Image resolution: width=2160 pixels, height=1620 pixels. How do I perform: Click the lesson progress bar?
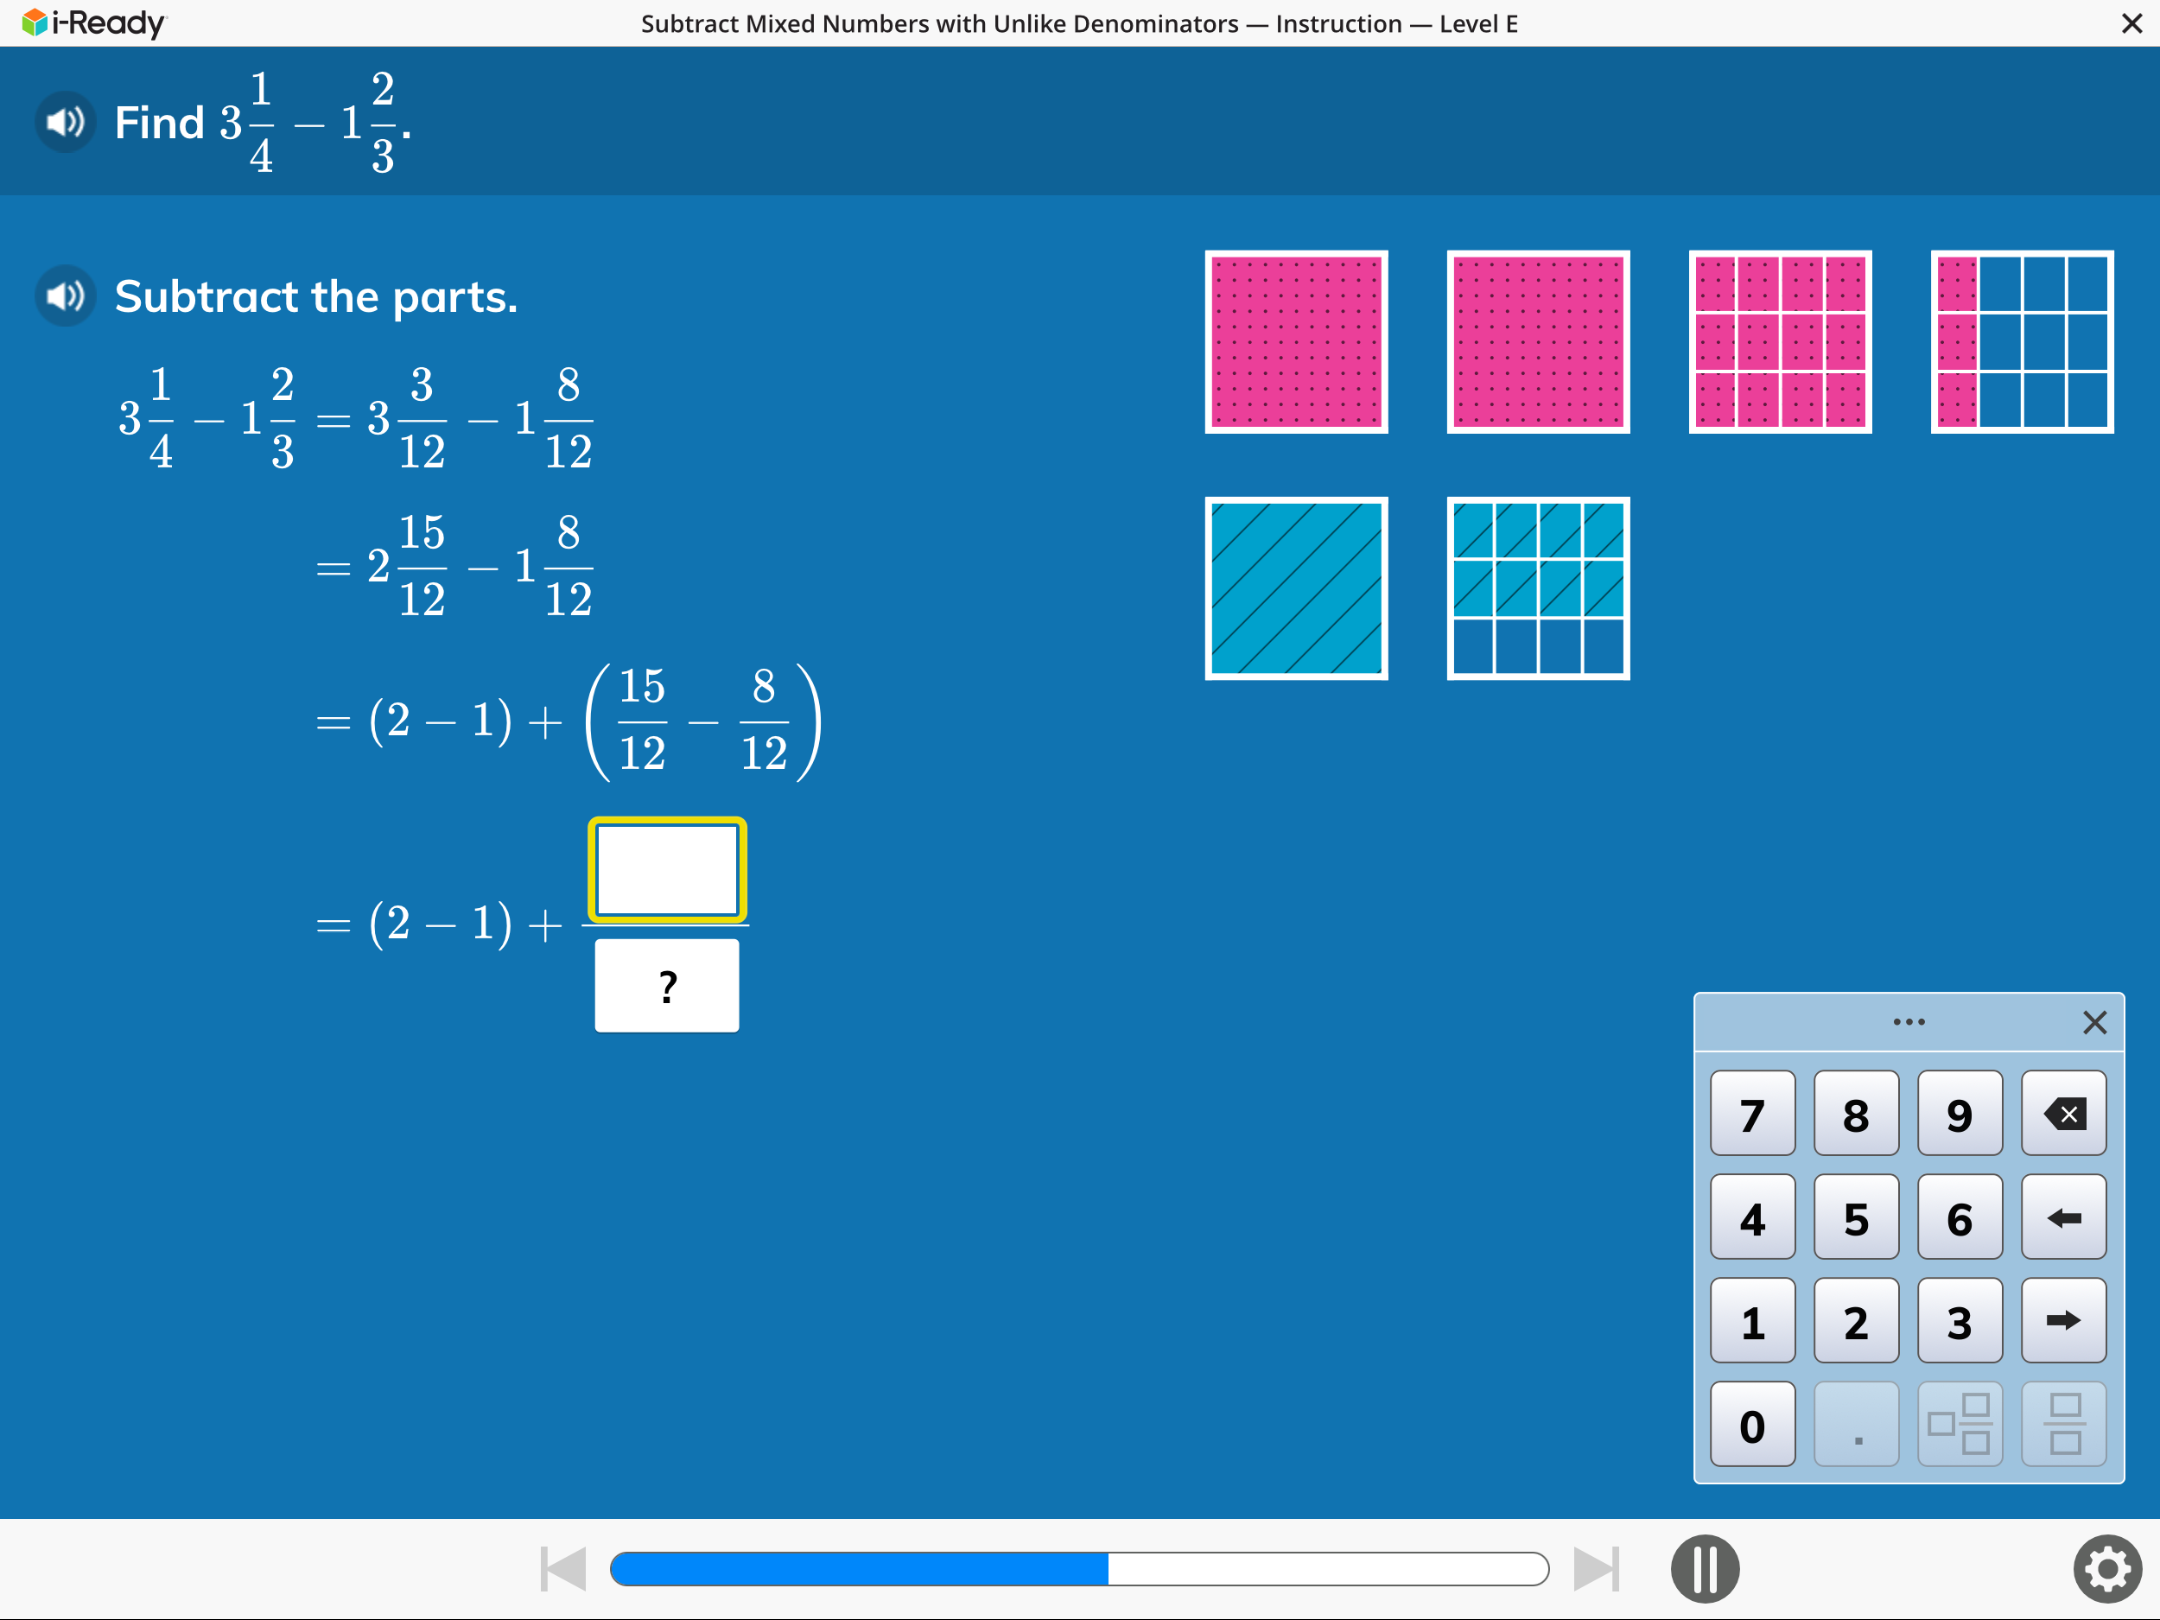pos(1080,1568)
